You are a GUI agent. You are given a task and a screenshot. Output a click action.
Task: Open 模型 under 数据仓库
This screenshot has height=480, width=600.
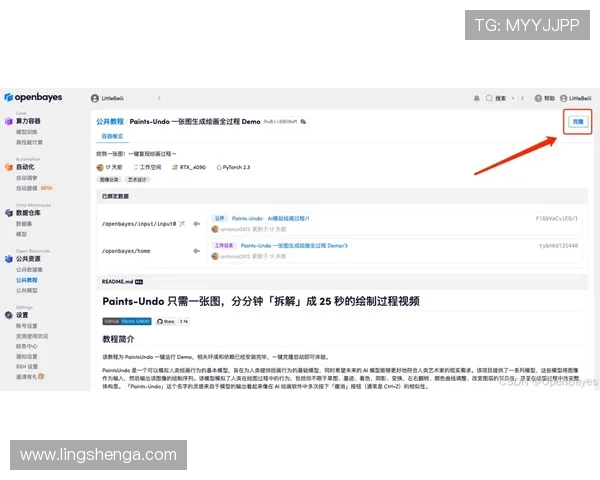[x=21, y=234]
